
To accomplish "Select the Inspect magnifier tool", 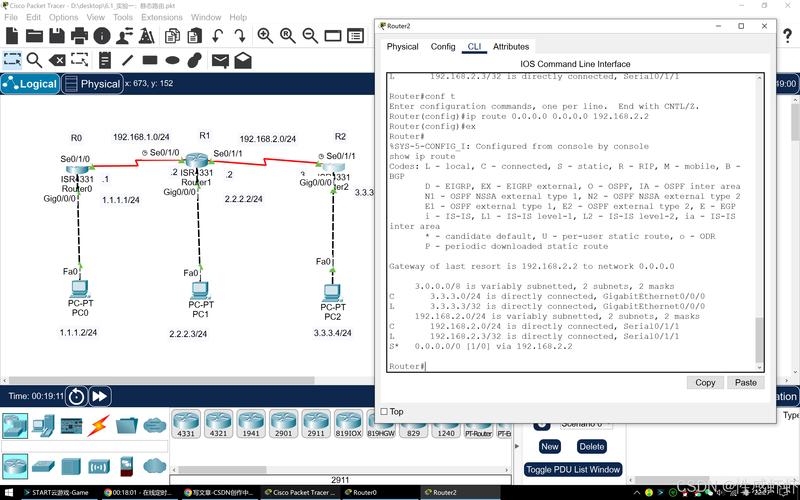I will [x=35, y=60].
